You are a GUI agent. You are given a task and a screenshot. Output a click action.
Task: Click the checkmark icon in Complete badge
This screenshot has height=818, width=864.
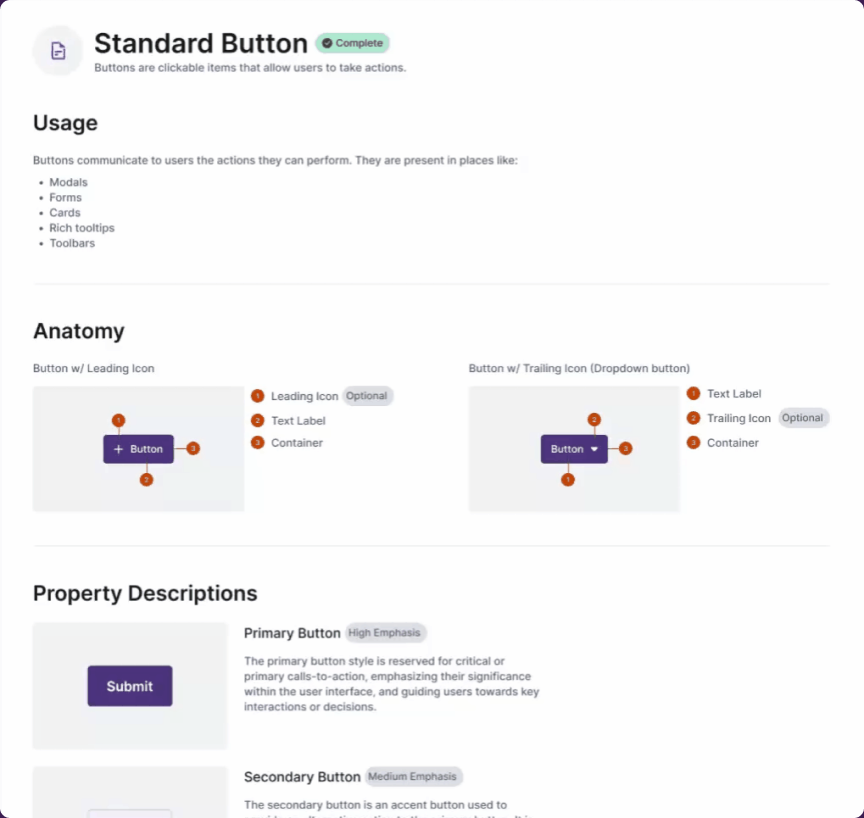point(327,43)
